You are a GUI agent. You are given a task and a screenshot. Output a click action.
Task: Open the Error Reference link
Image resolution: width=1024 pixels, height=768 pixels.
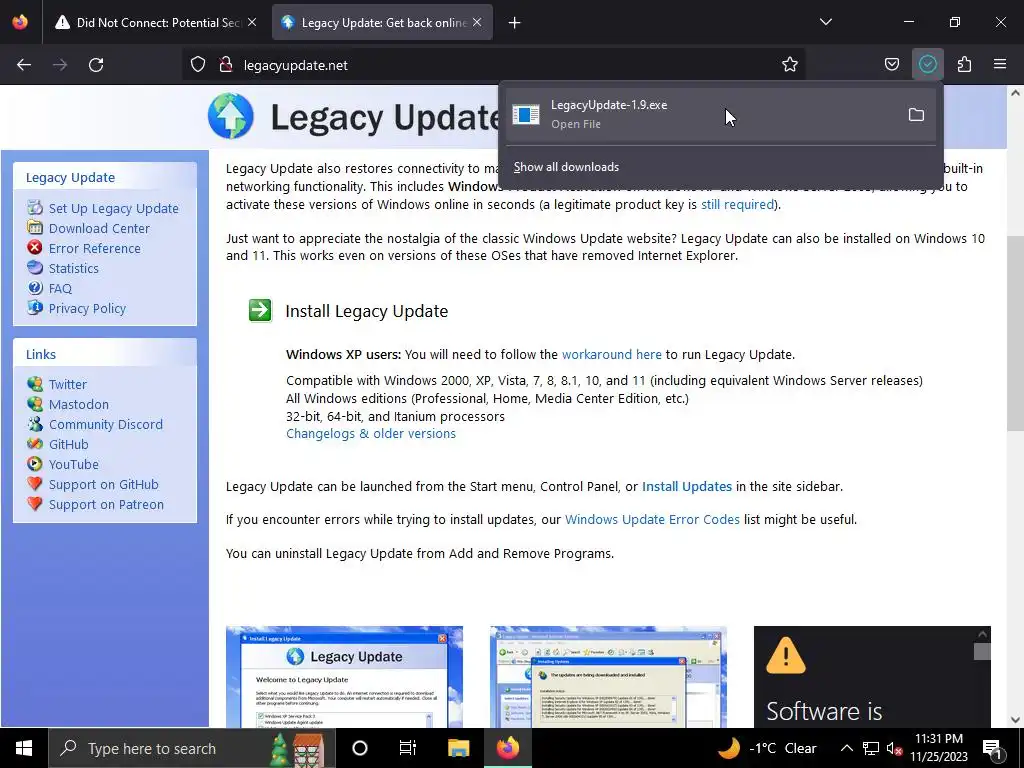click(95, 249)
